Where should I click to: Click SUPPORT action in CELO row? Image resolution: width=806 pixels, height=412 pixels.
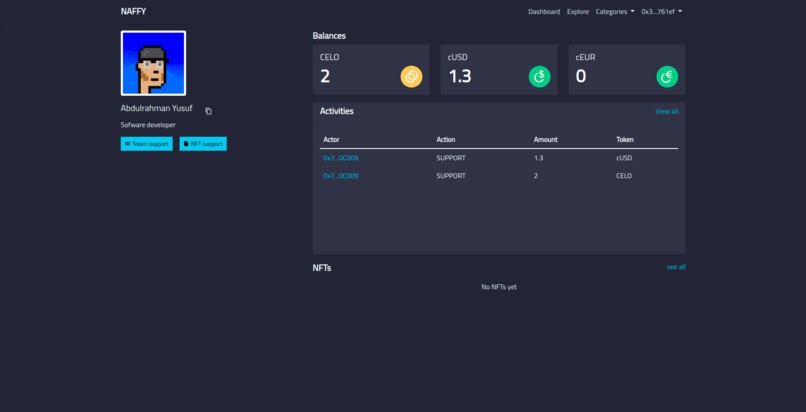coord(451,176)
